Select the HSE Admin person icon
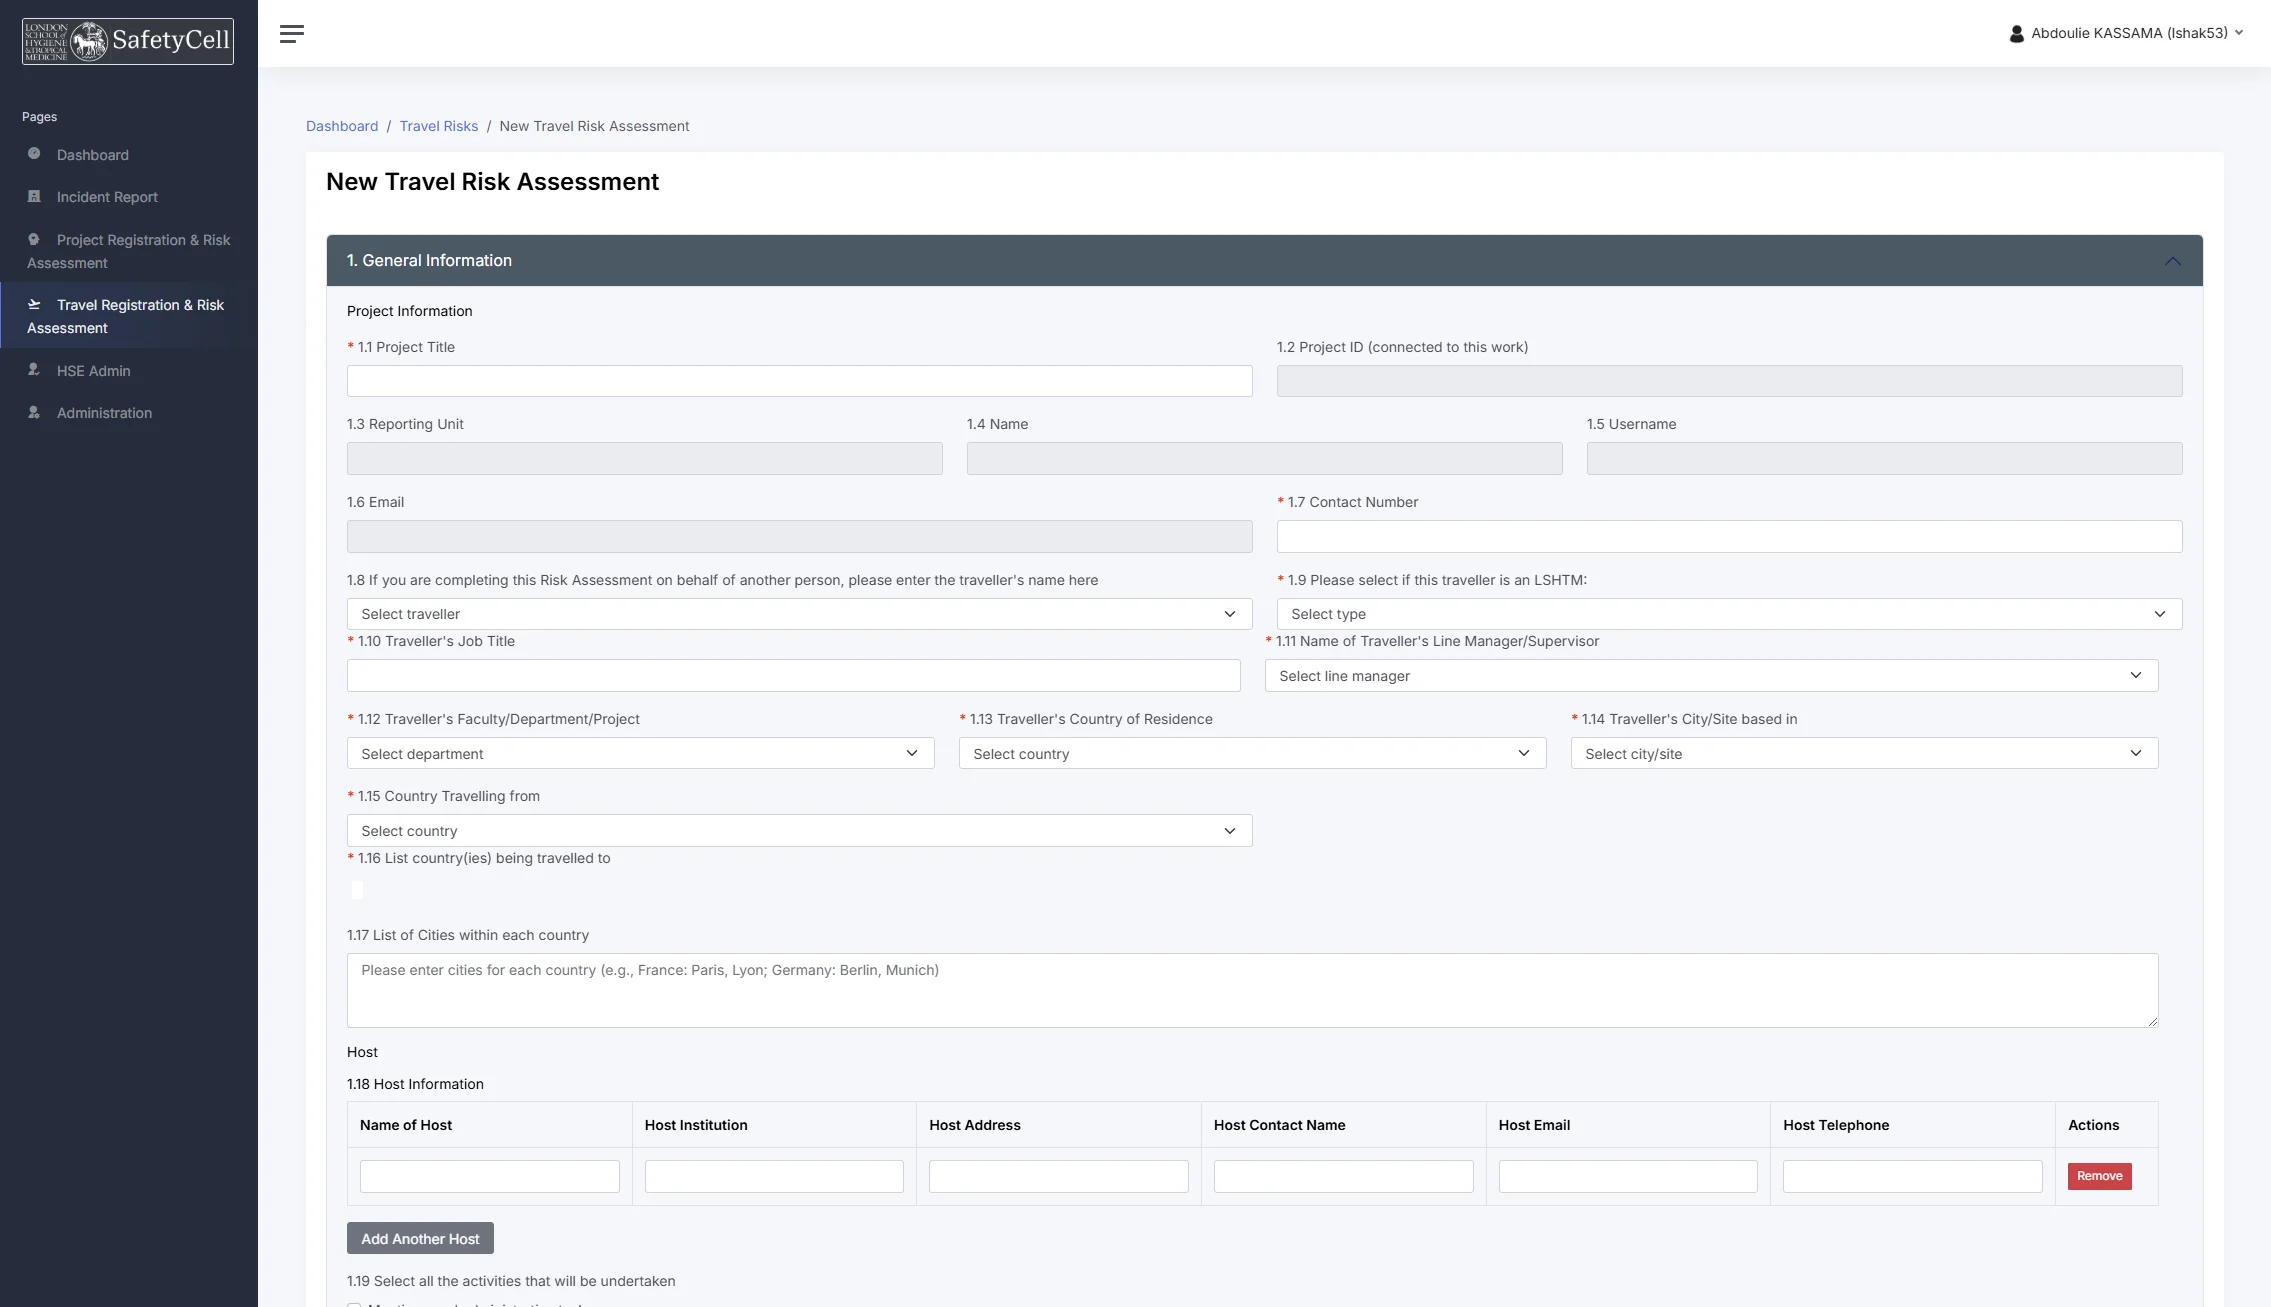This screenshot has height=1307, width=2271. coord(34,370)
